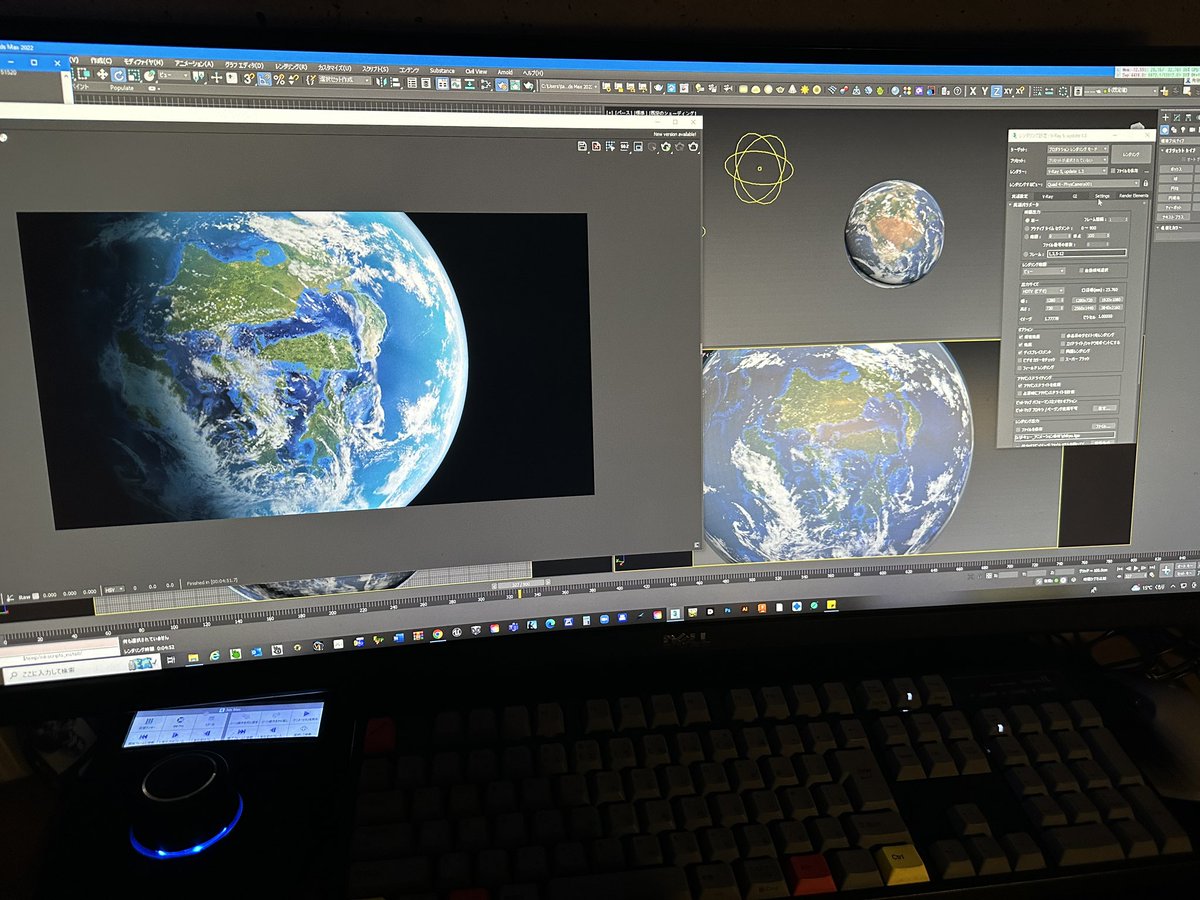Viewport: 1200px width, 900px height.
Task: Toggle the Spinner Snap button
Action: pos(293,79)
